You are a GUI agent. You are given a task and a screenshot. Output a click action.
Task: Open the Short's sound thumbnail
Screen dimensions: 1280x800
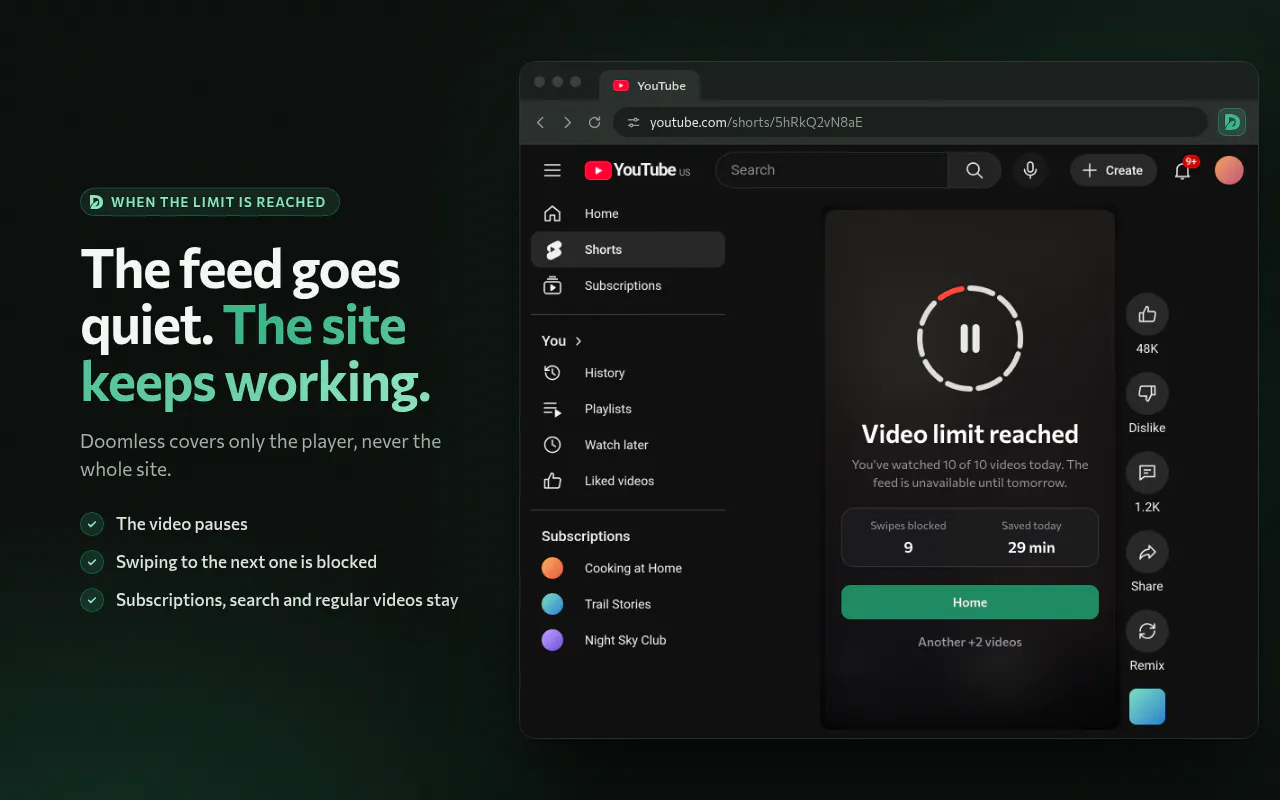tap(1147, 706)
